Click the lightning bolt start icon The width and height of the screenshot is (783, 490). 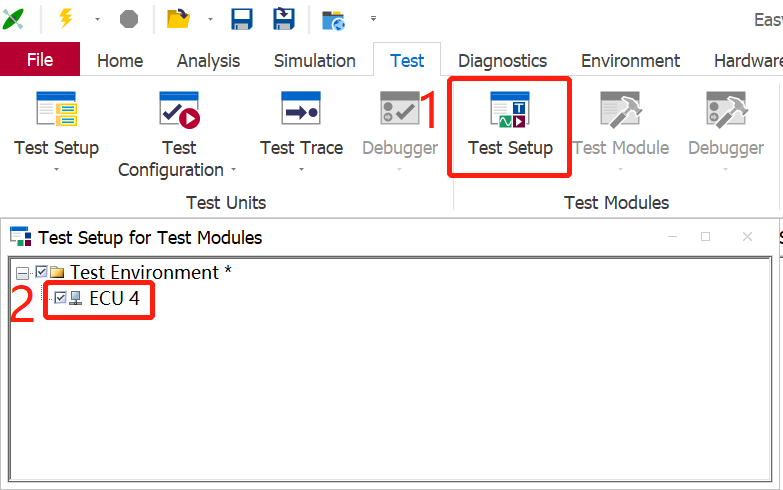[x=66, y=18]
